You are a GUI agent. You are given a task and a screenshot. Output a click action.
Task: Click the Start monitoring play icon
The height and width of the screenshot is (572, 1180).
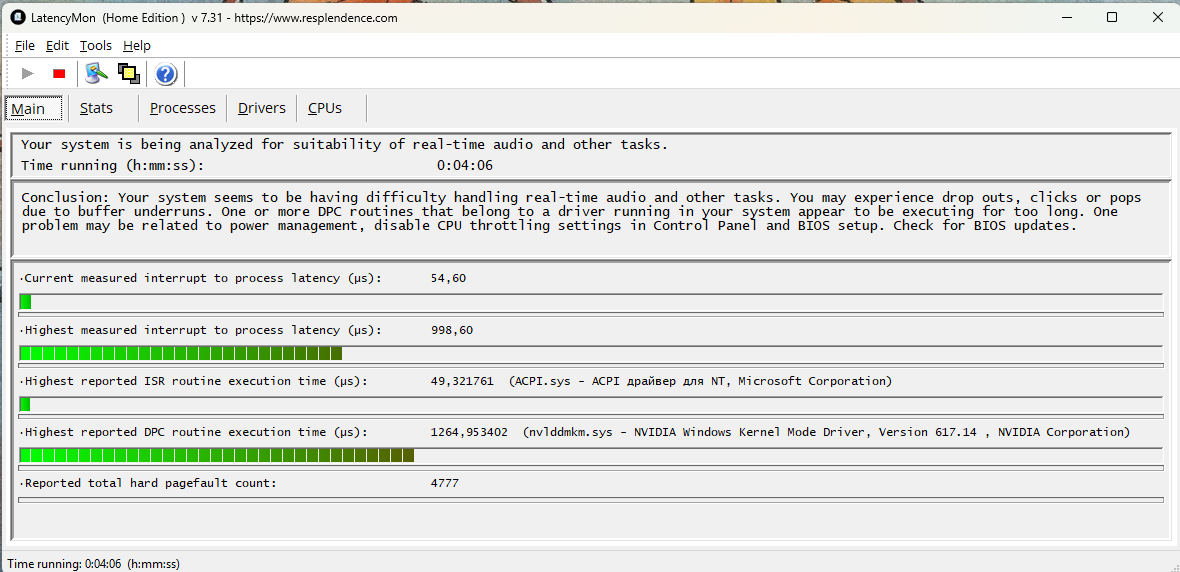(x=29, y=74)
